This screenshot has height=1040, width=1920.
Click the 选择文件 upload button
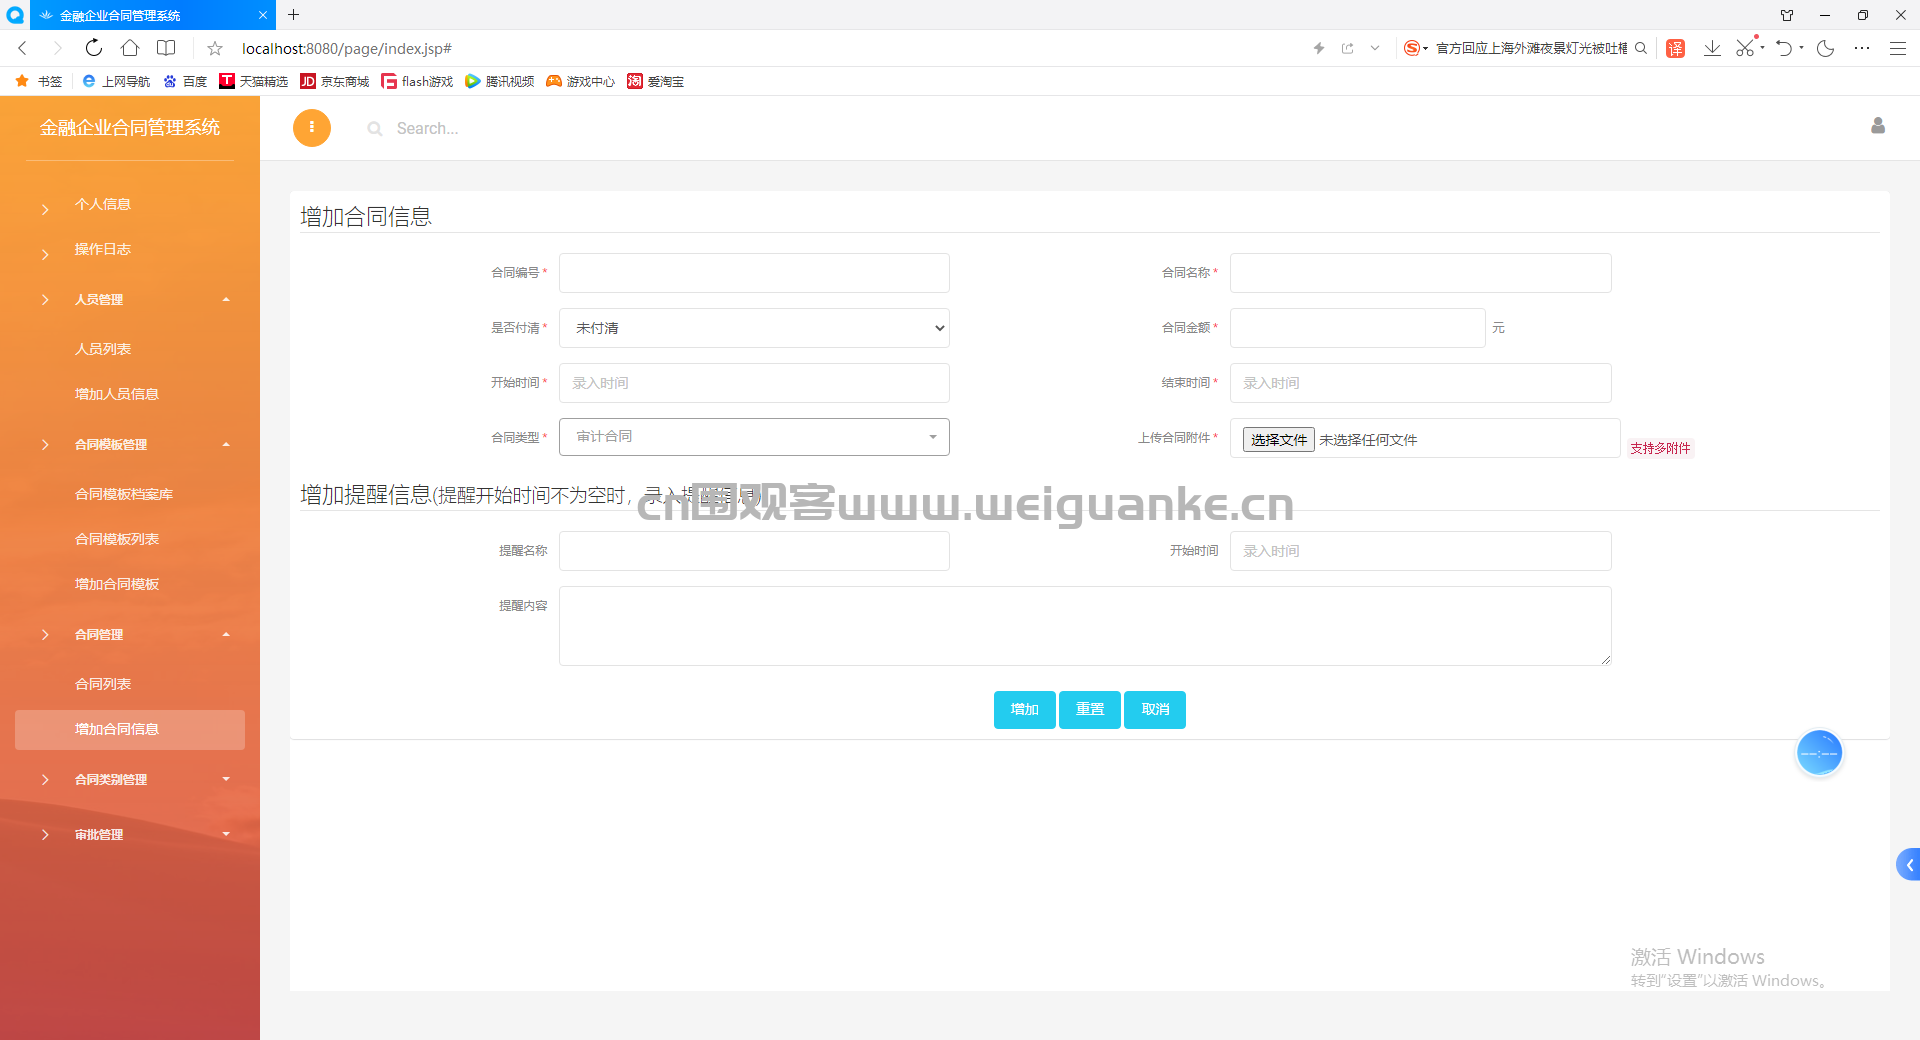pyautogui.click(x=1278, y=440)
